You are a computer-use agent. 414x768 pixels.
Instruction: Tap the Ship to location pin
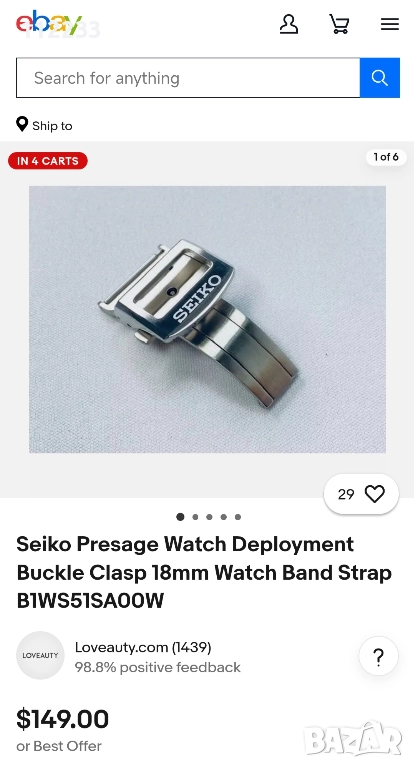click(x=22, y=124)
